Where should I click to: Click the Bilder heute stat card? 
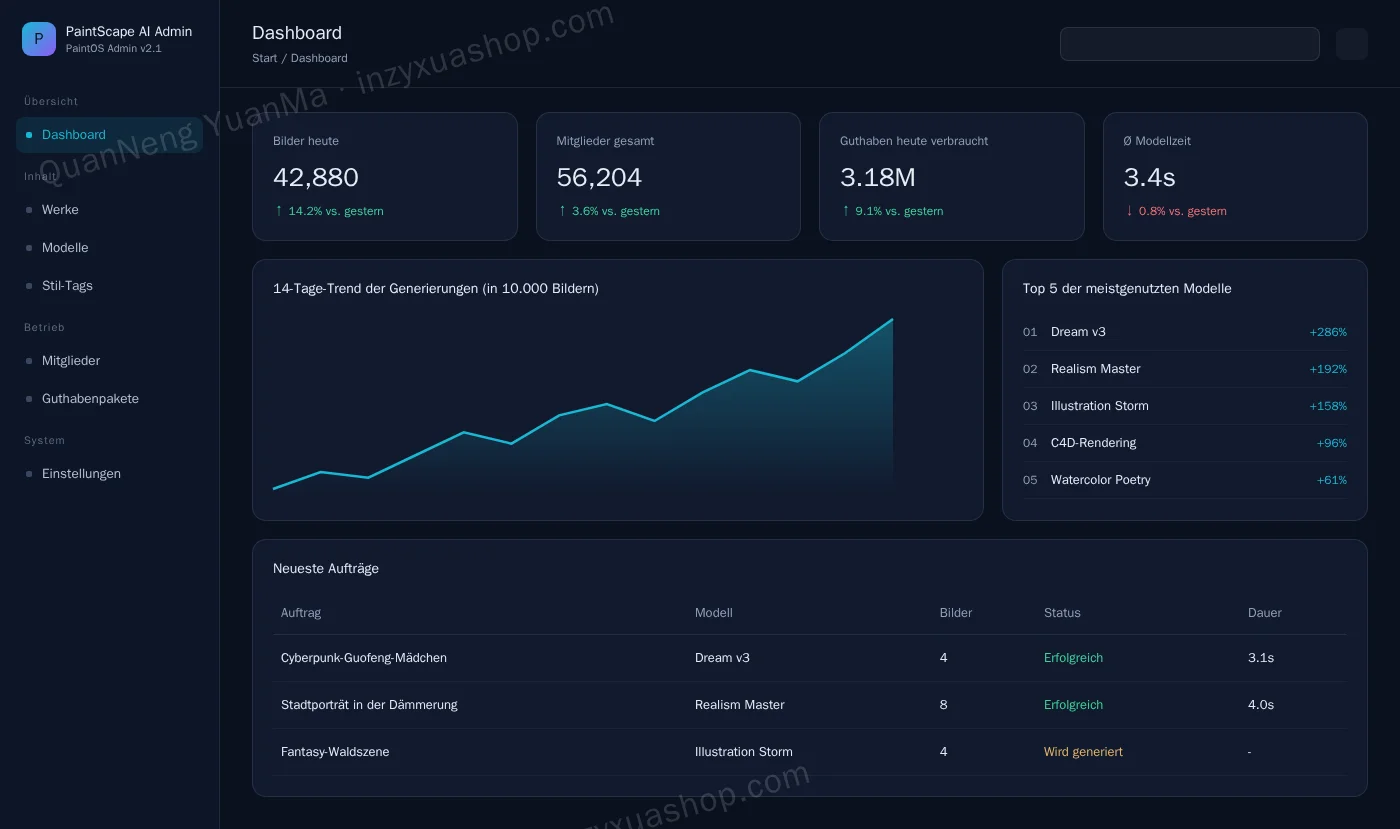pyautogui.click(x=385, y=176)
